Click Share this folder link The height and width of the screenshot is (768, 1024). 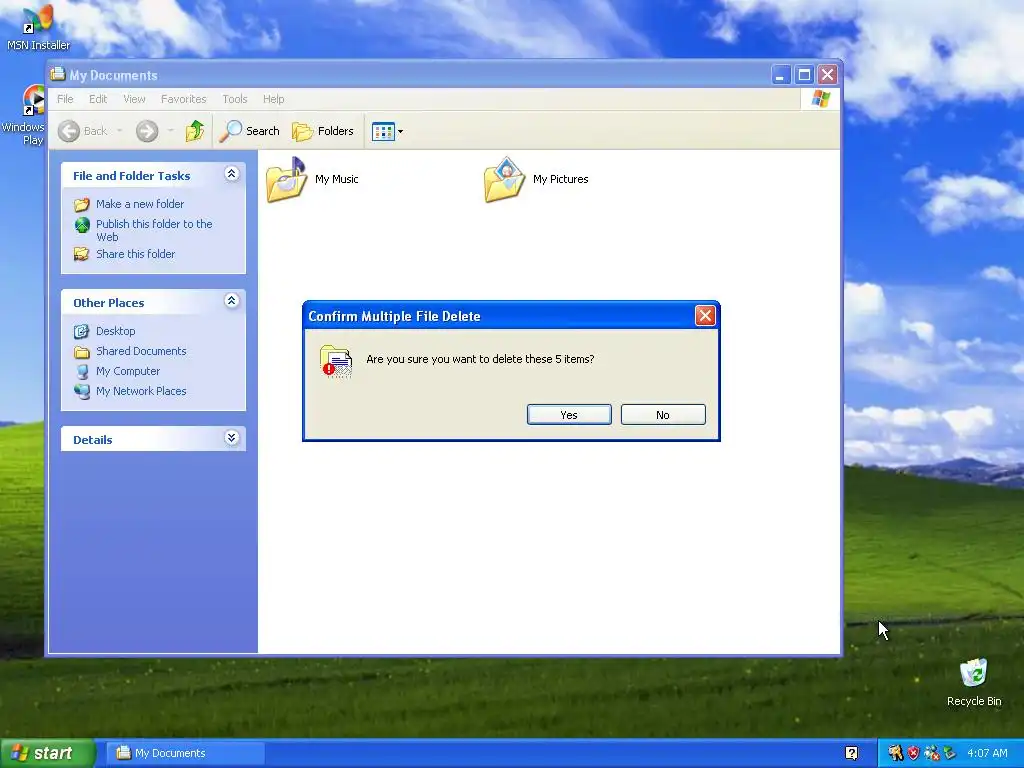pyautogui.click(x=135, y=254)
